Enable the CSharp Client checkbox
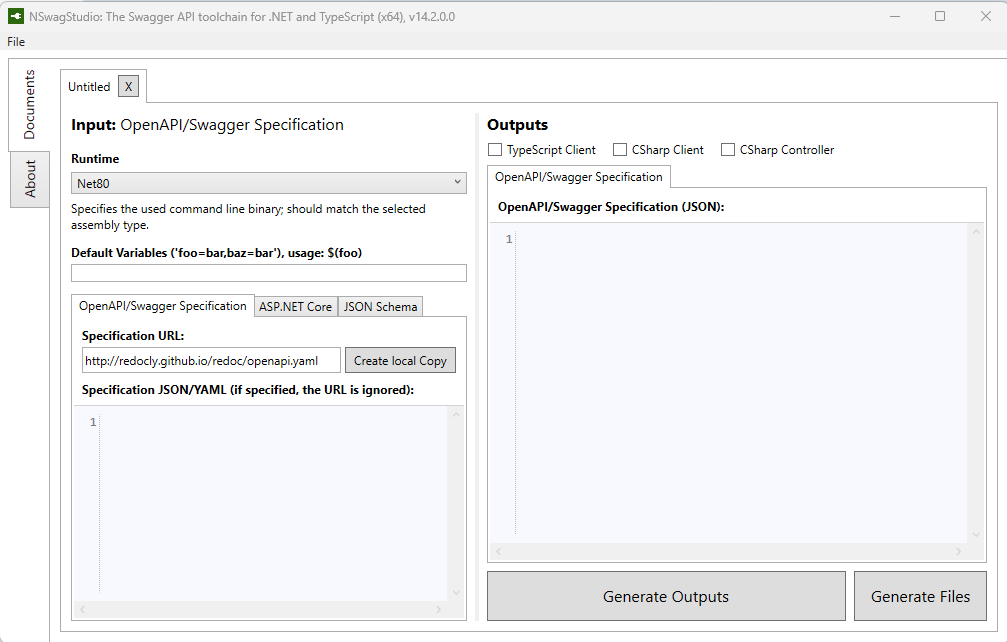The width and height of the screenshot is (1007, 642). pos(620,150)
